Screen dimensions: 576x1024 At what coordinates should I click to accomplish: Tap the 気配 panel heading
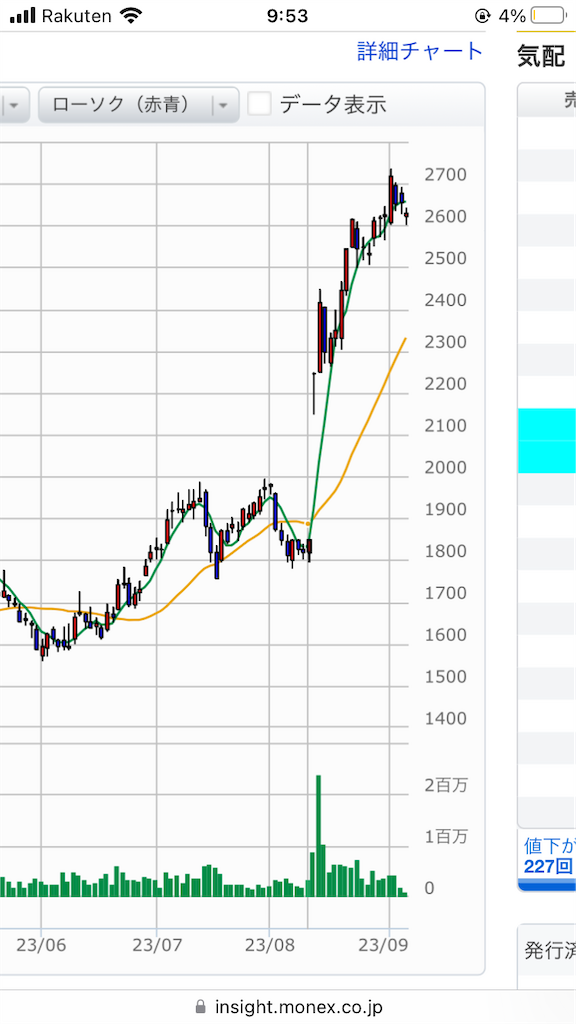pos(541,57)
